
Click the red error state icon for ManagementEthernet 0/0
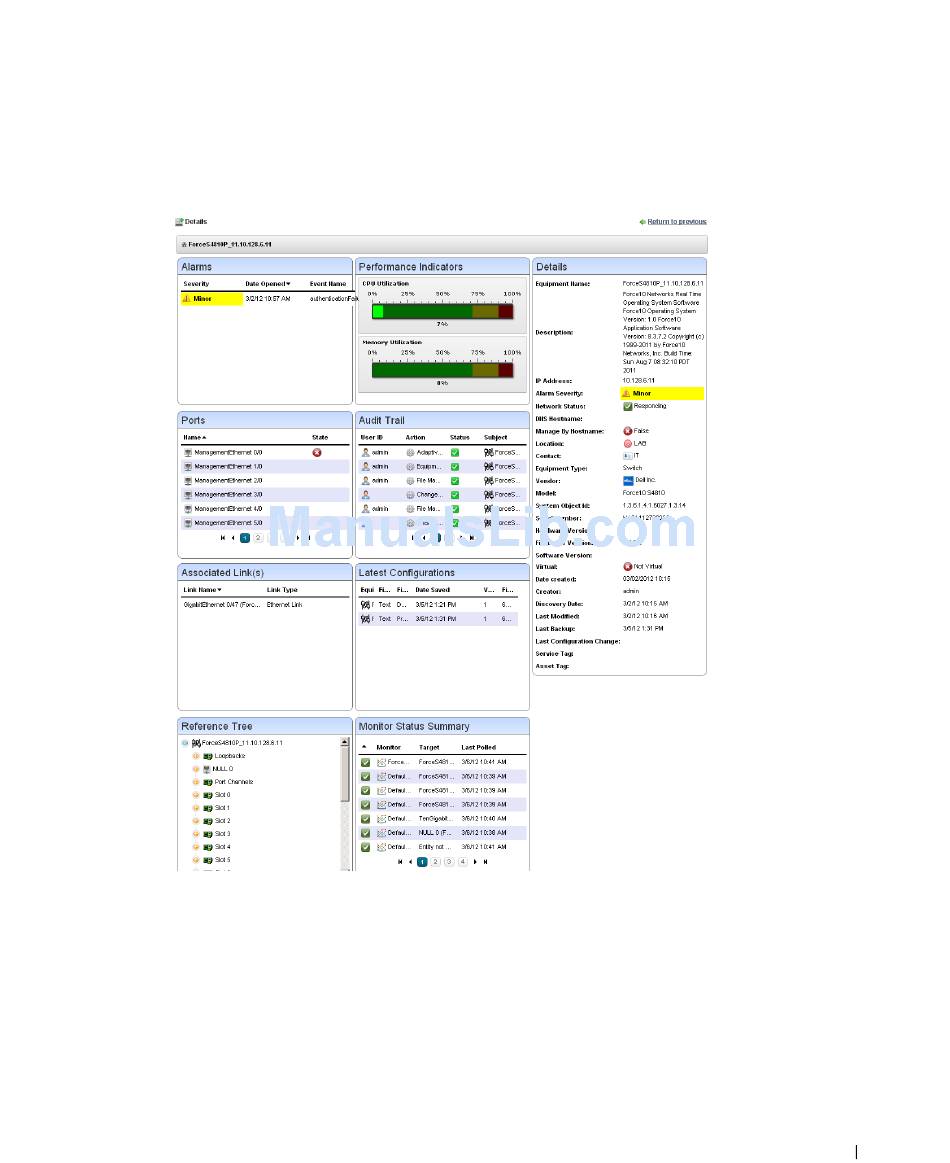pyautogui.click(x=317, y=453)
